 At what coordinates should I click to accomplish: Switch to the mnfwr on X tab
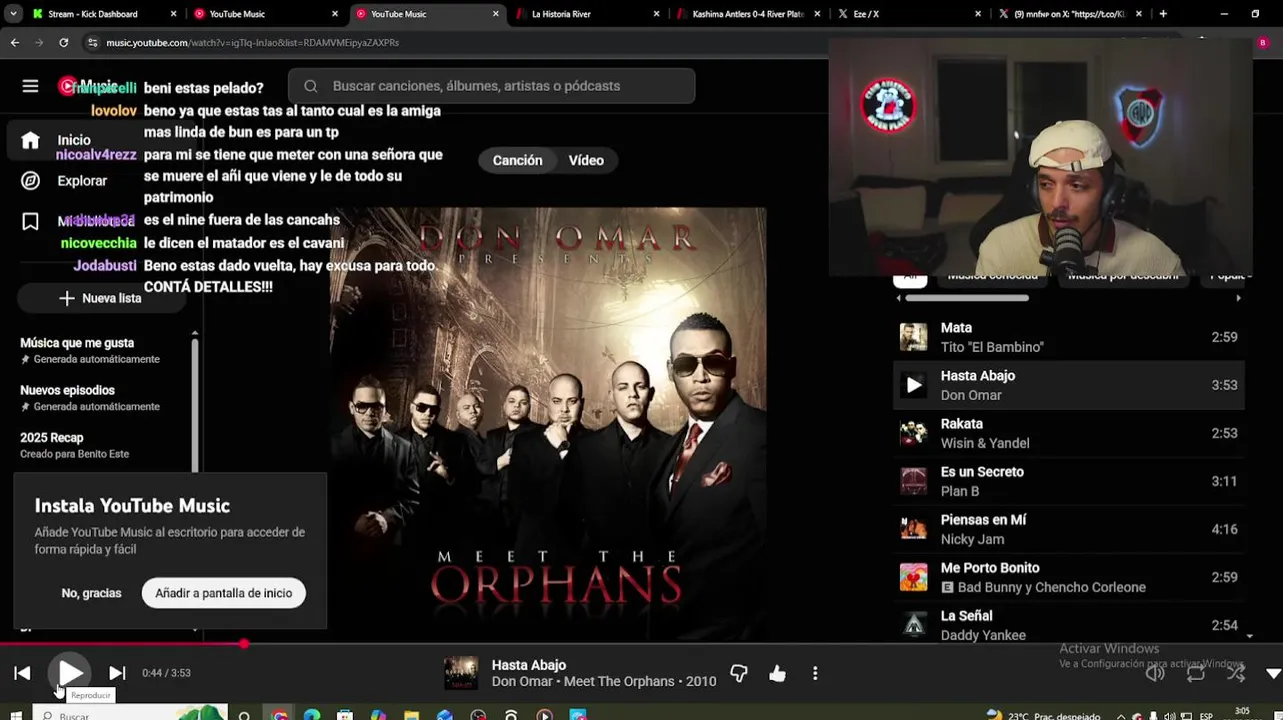coord(1069,14)
